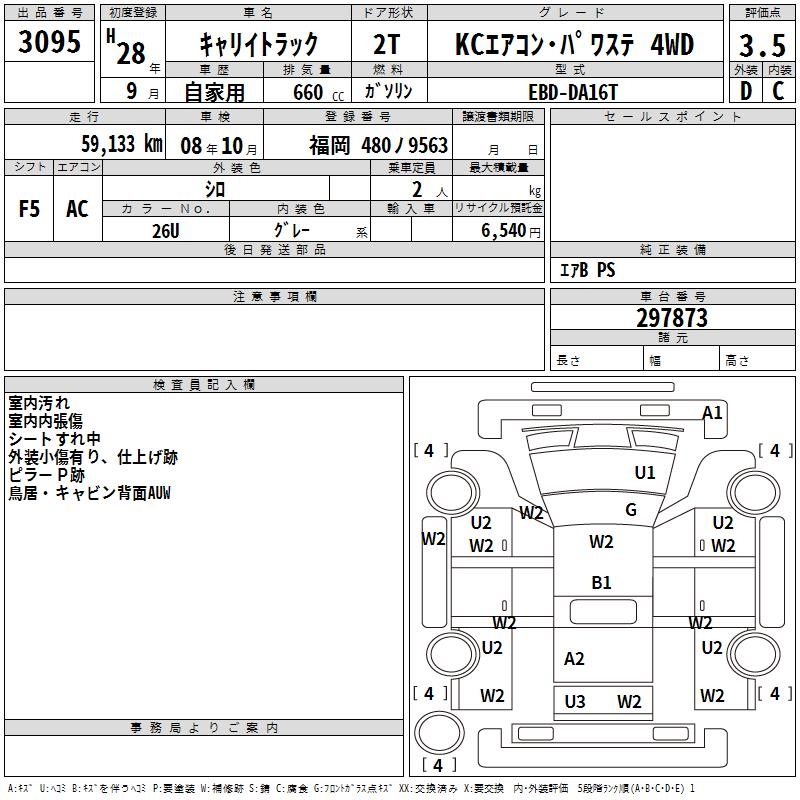The image size is (800, 800).
Task: Click the A1 mark on the front bumper
Action: (713, 413)
